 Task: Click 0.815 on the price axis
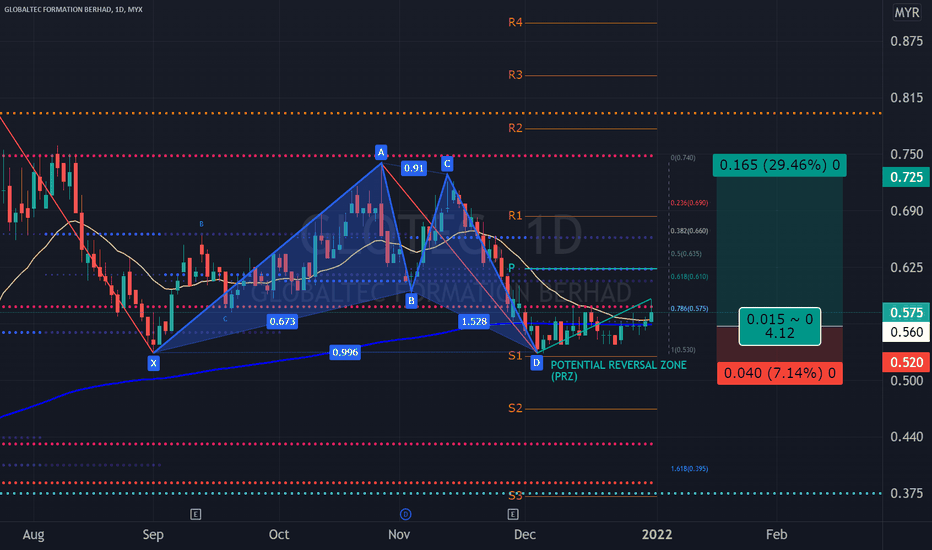906,98
